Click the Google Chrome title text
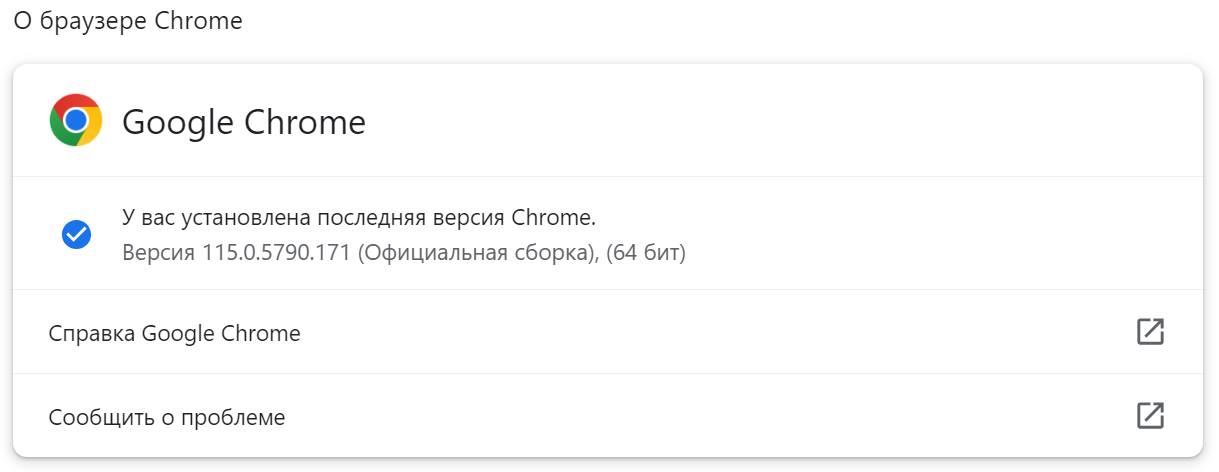This screenshot has width=1219, height=472. point(243,122)
